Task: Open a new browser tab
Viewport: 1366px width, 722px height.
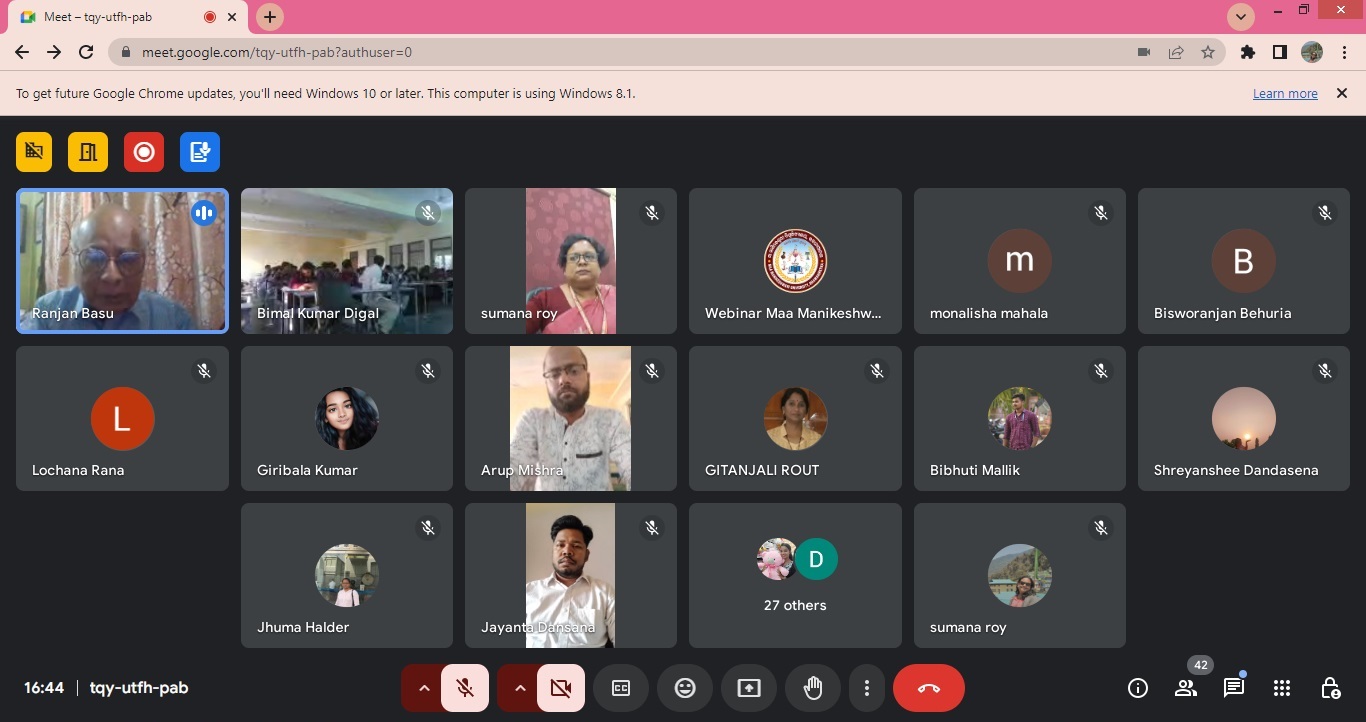Action: click(270, 17)
